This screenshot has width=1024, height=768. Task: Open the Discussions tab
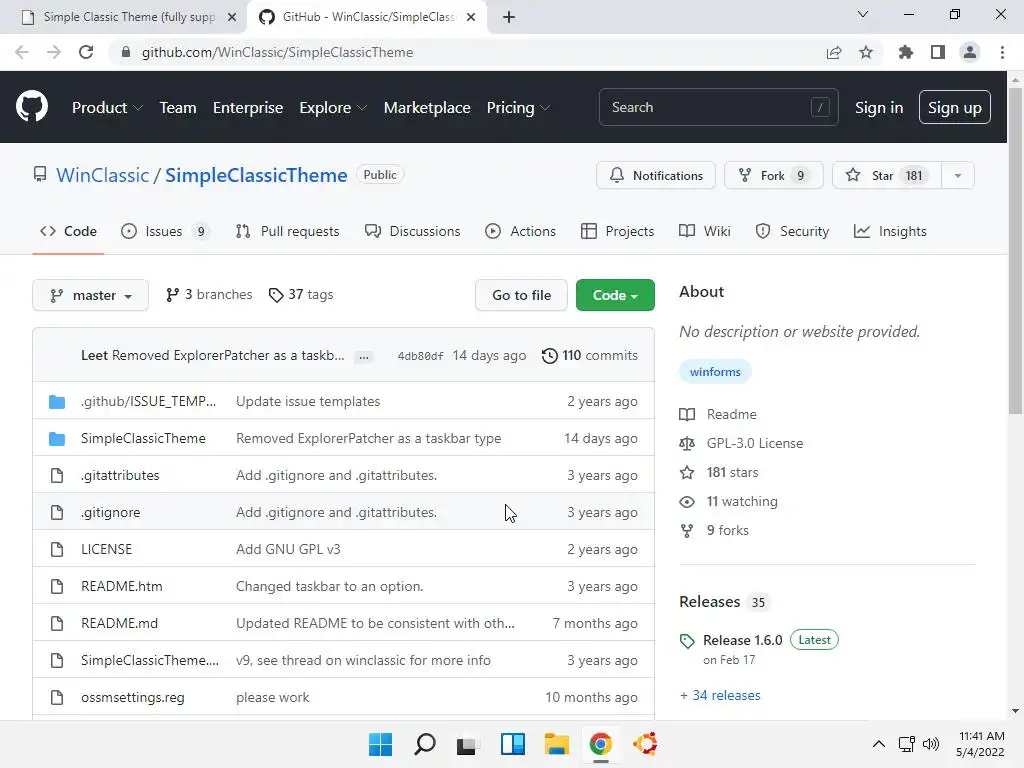(412, 231)
